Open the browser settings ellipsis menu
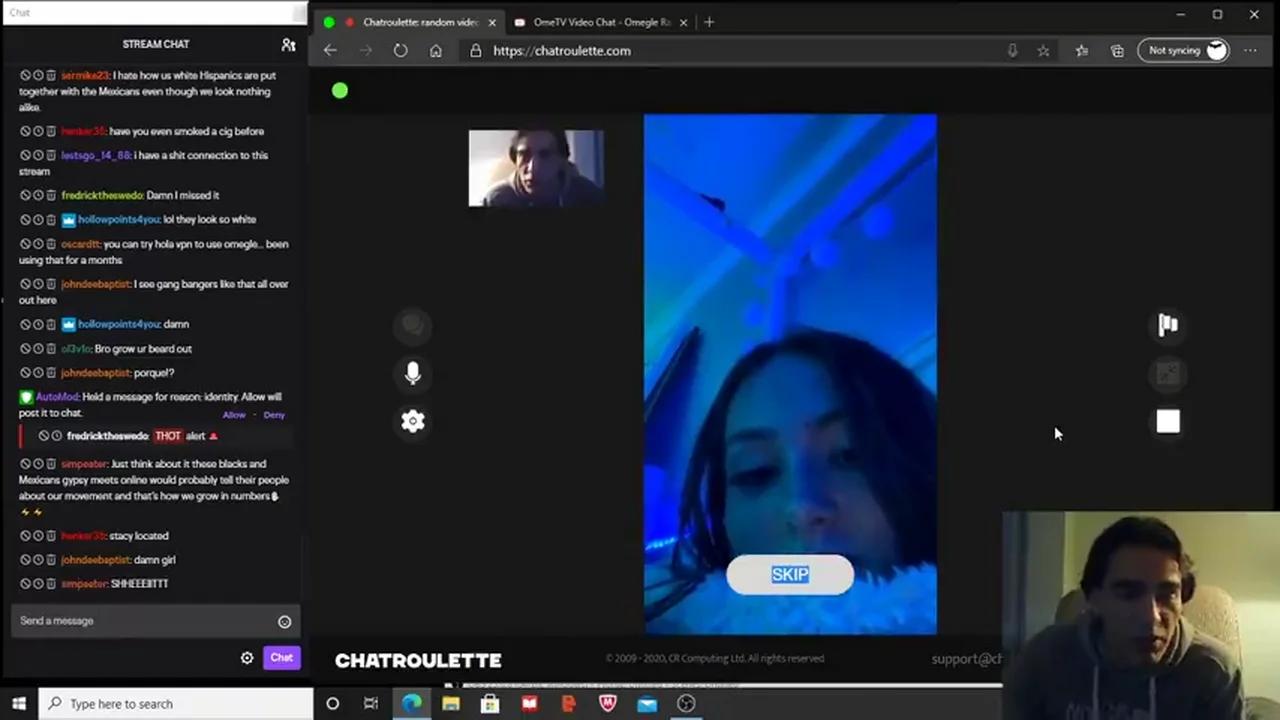Screen dimensions: 1280x720 [x=1250, y=50]
